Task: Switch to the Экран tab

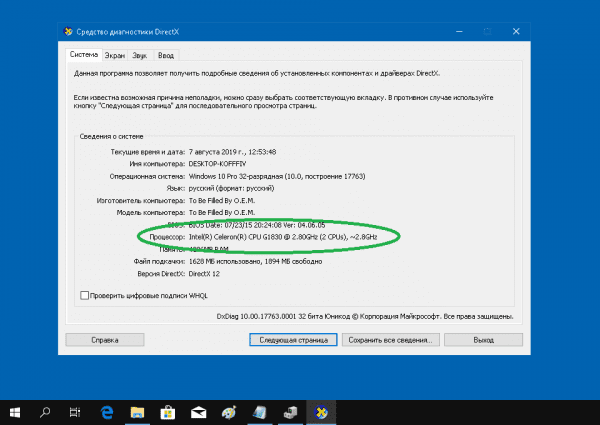Action: point(115,55)
